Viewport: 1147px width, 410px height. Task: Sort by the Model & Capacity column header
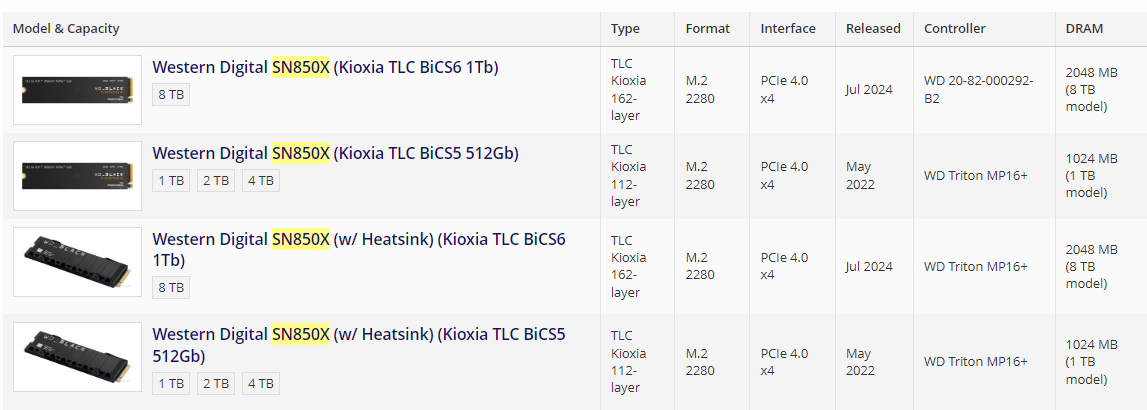pyautogui.click(x=66, y=29)
